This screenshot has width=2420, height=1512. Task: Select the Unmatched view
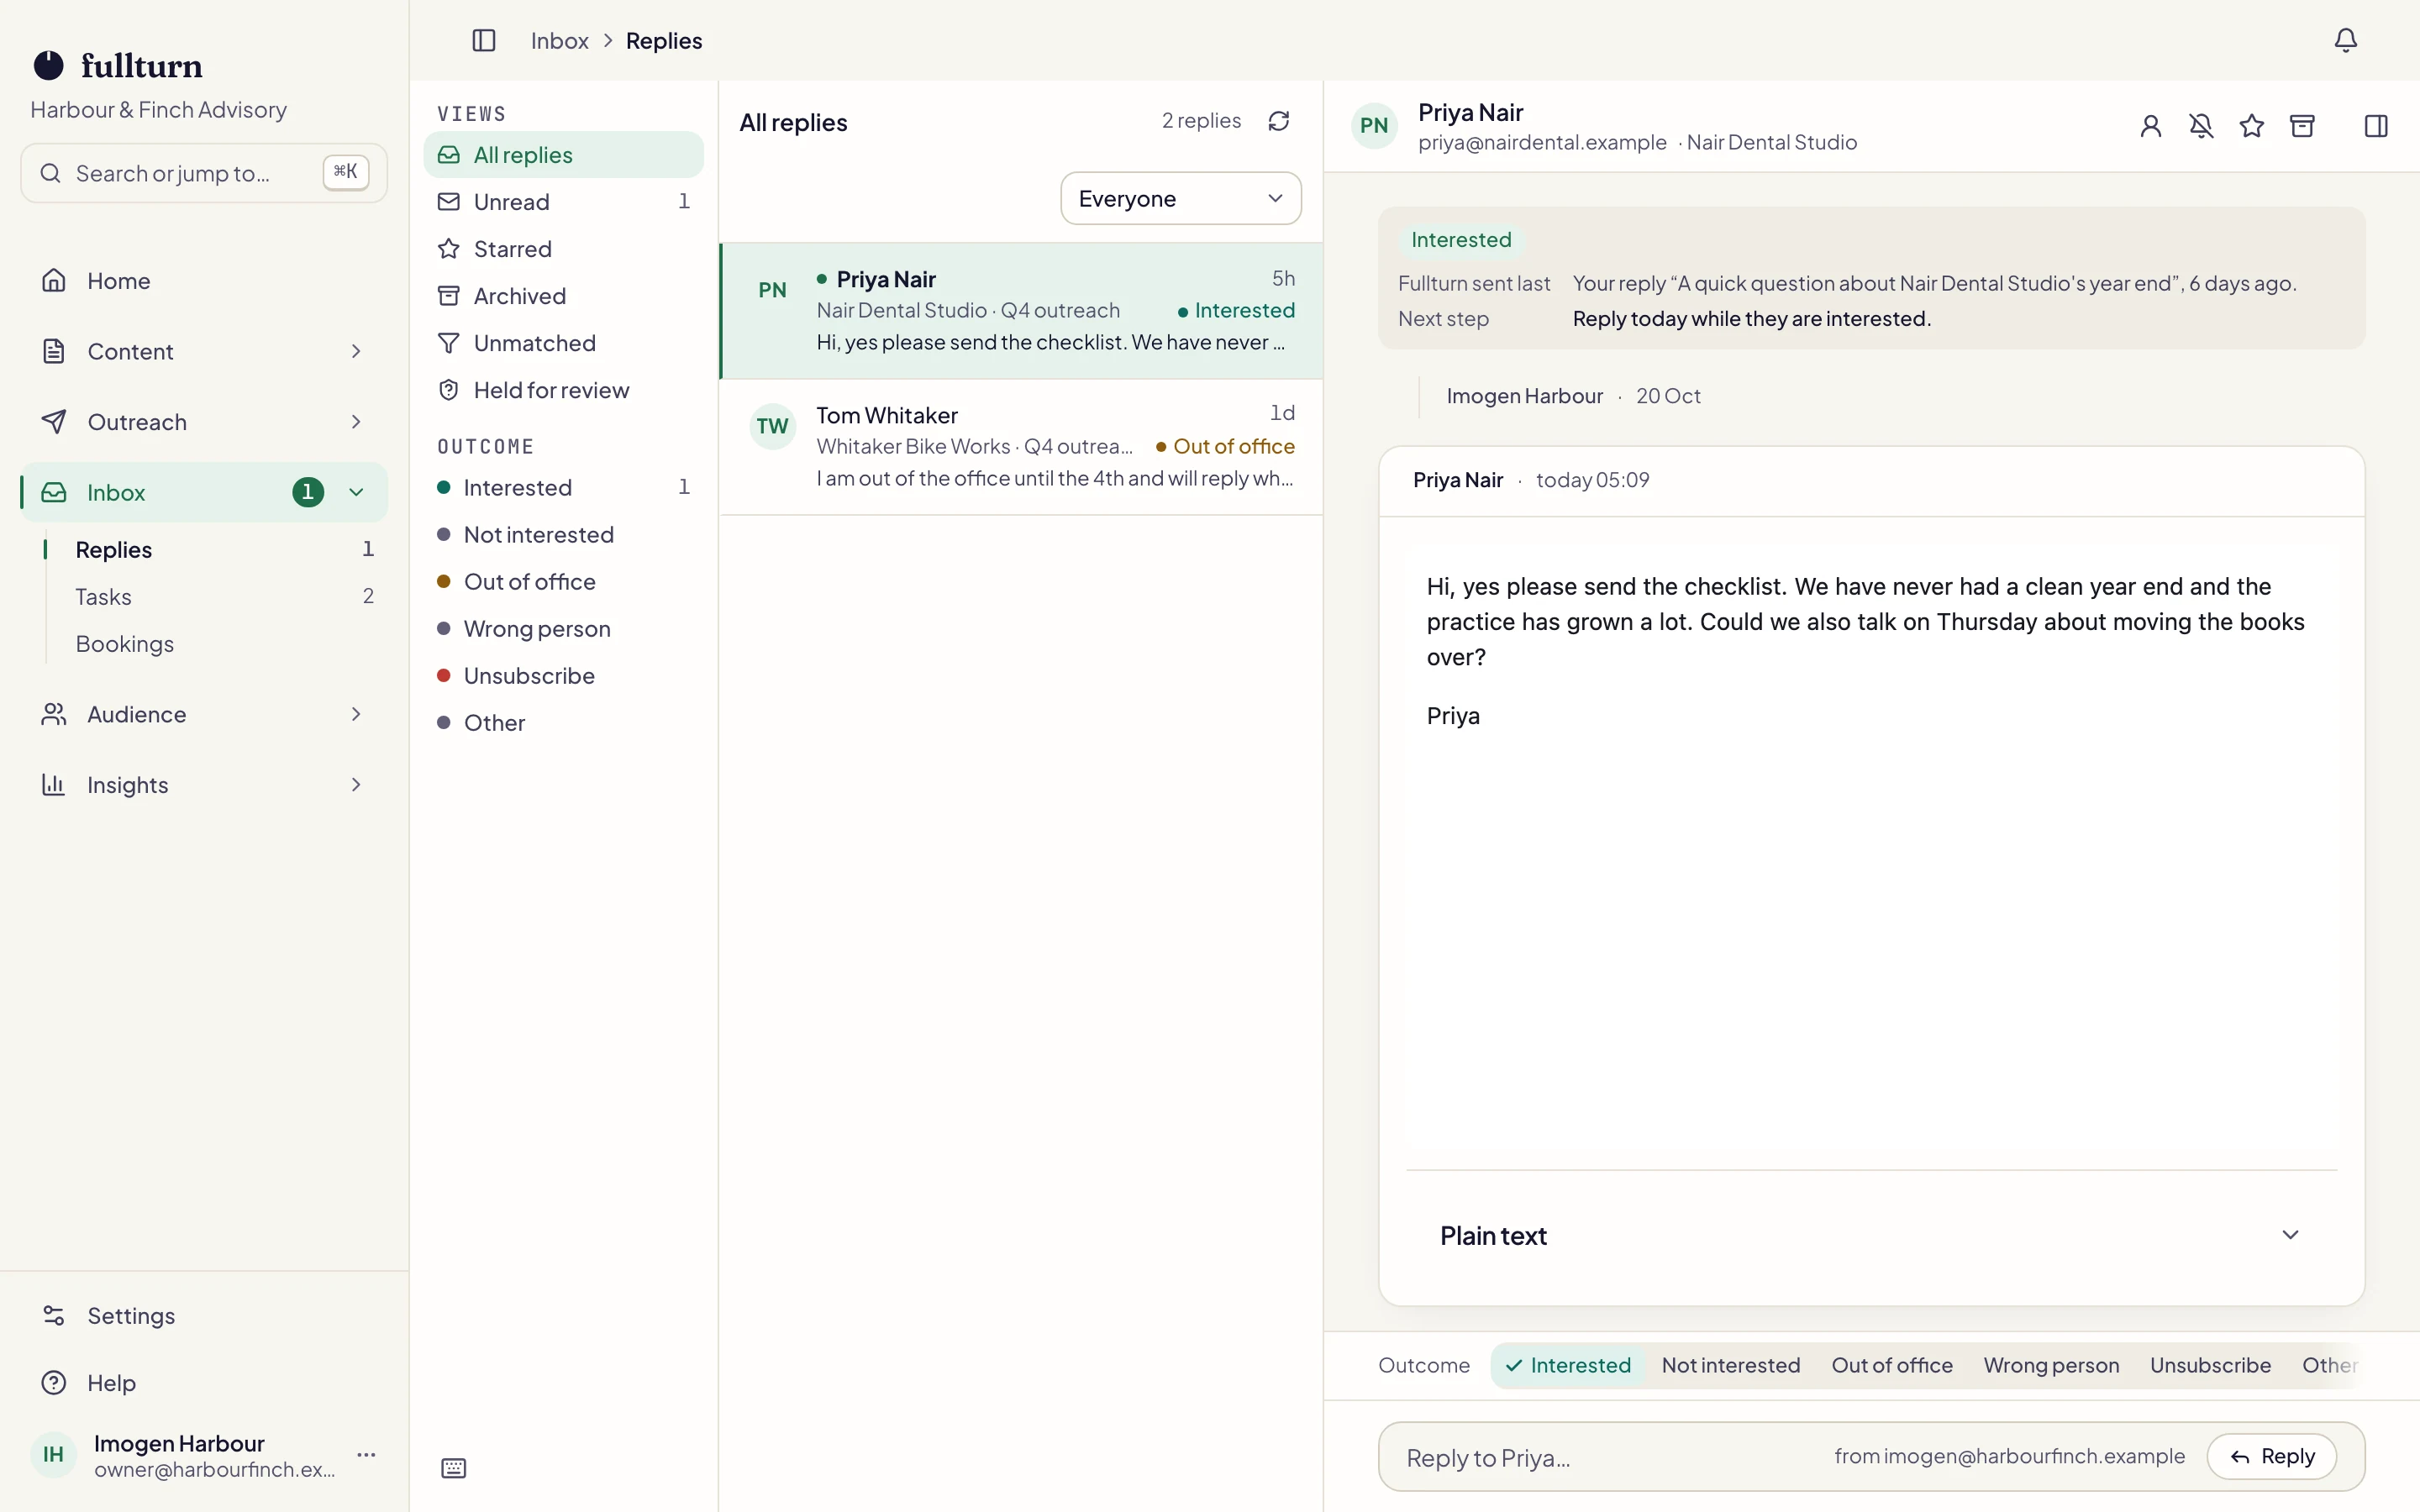564,343
